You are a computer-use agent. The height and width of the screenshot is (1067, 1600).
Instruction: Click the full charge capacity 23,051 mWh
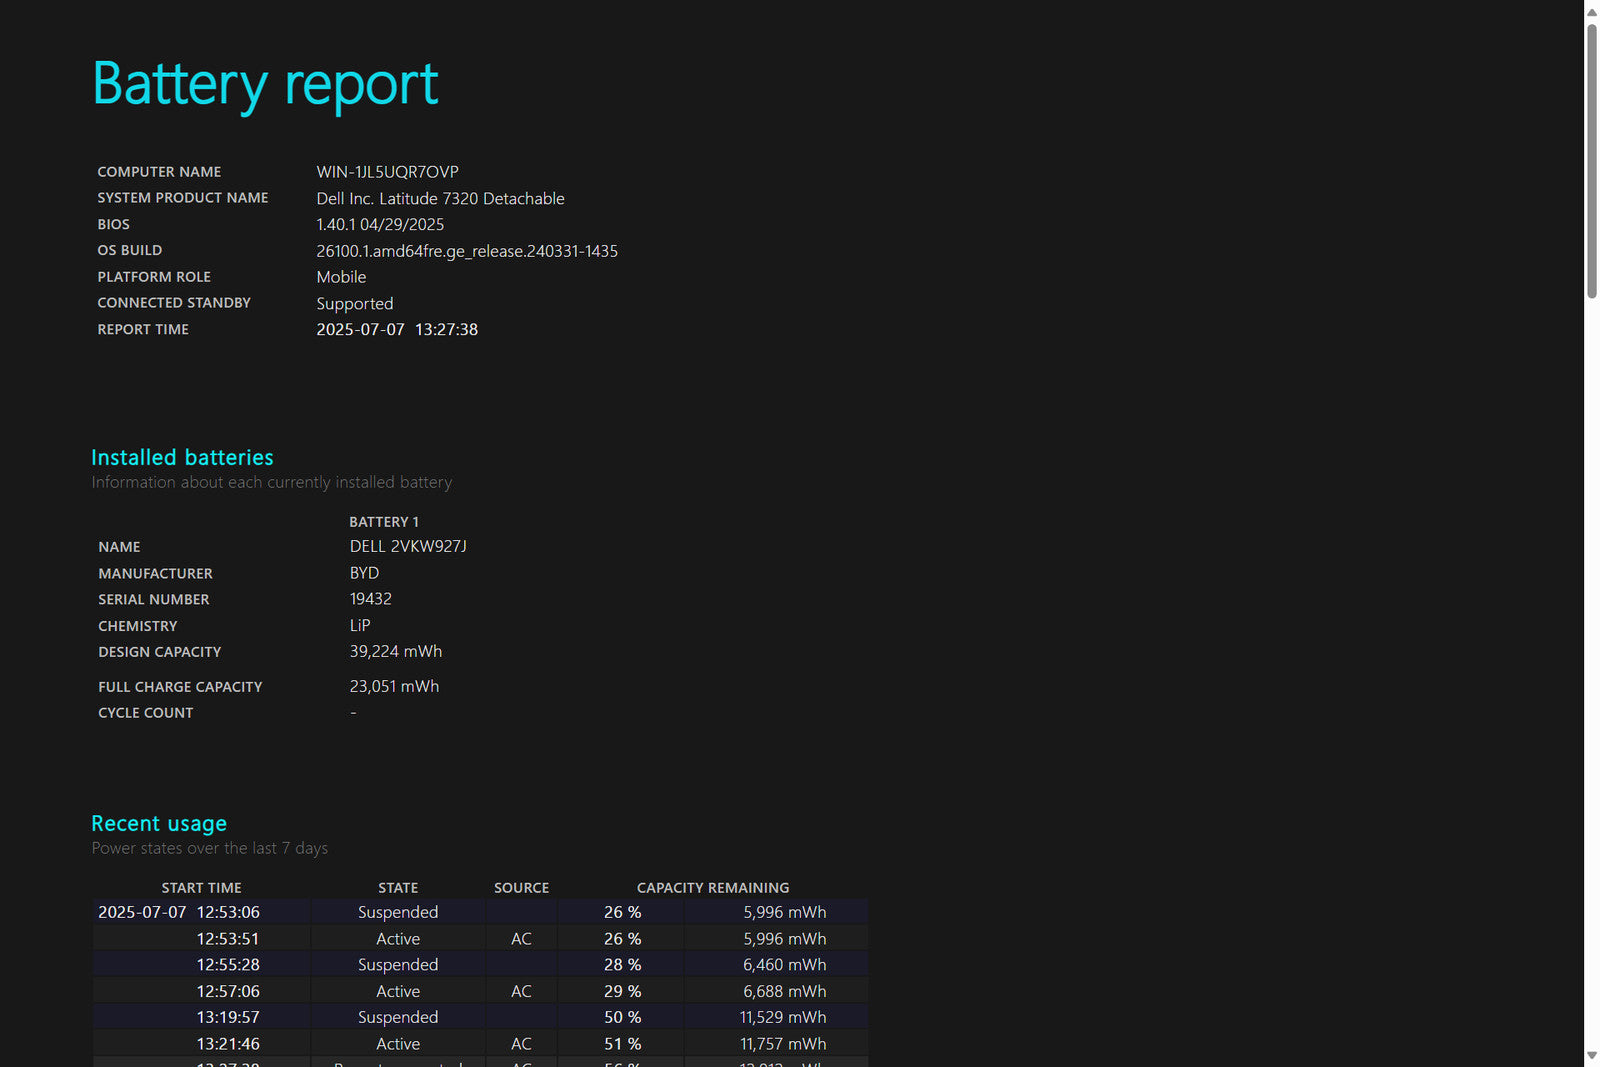(x=394, y=687)
